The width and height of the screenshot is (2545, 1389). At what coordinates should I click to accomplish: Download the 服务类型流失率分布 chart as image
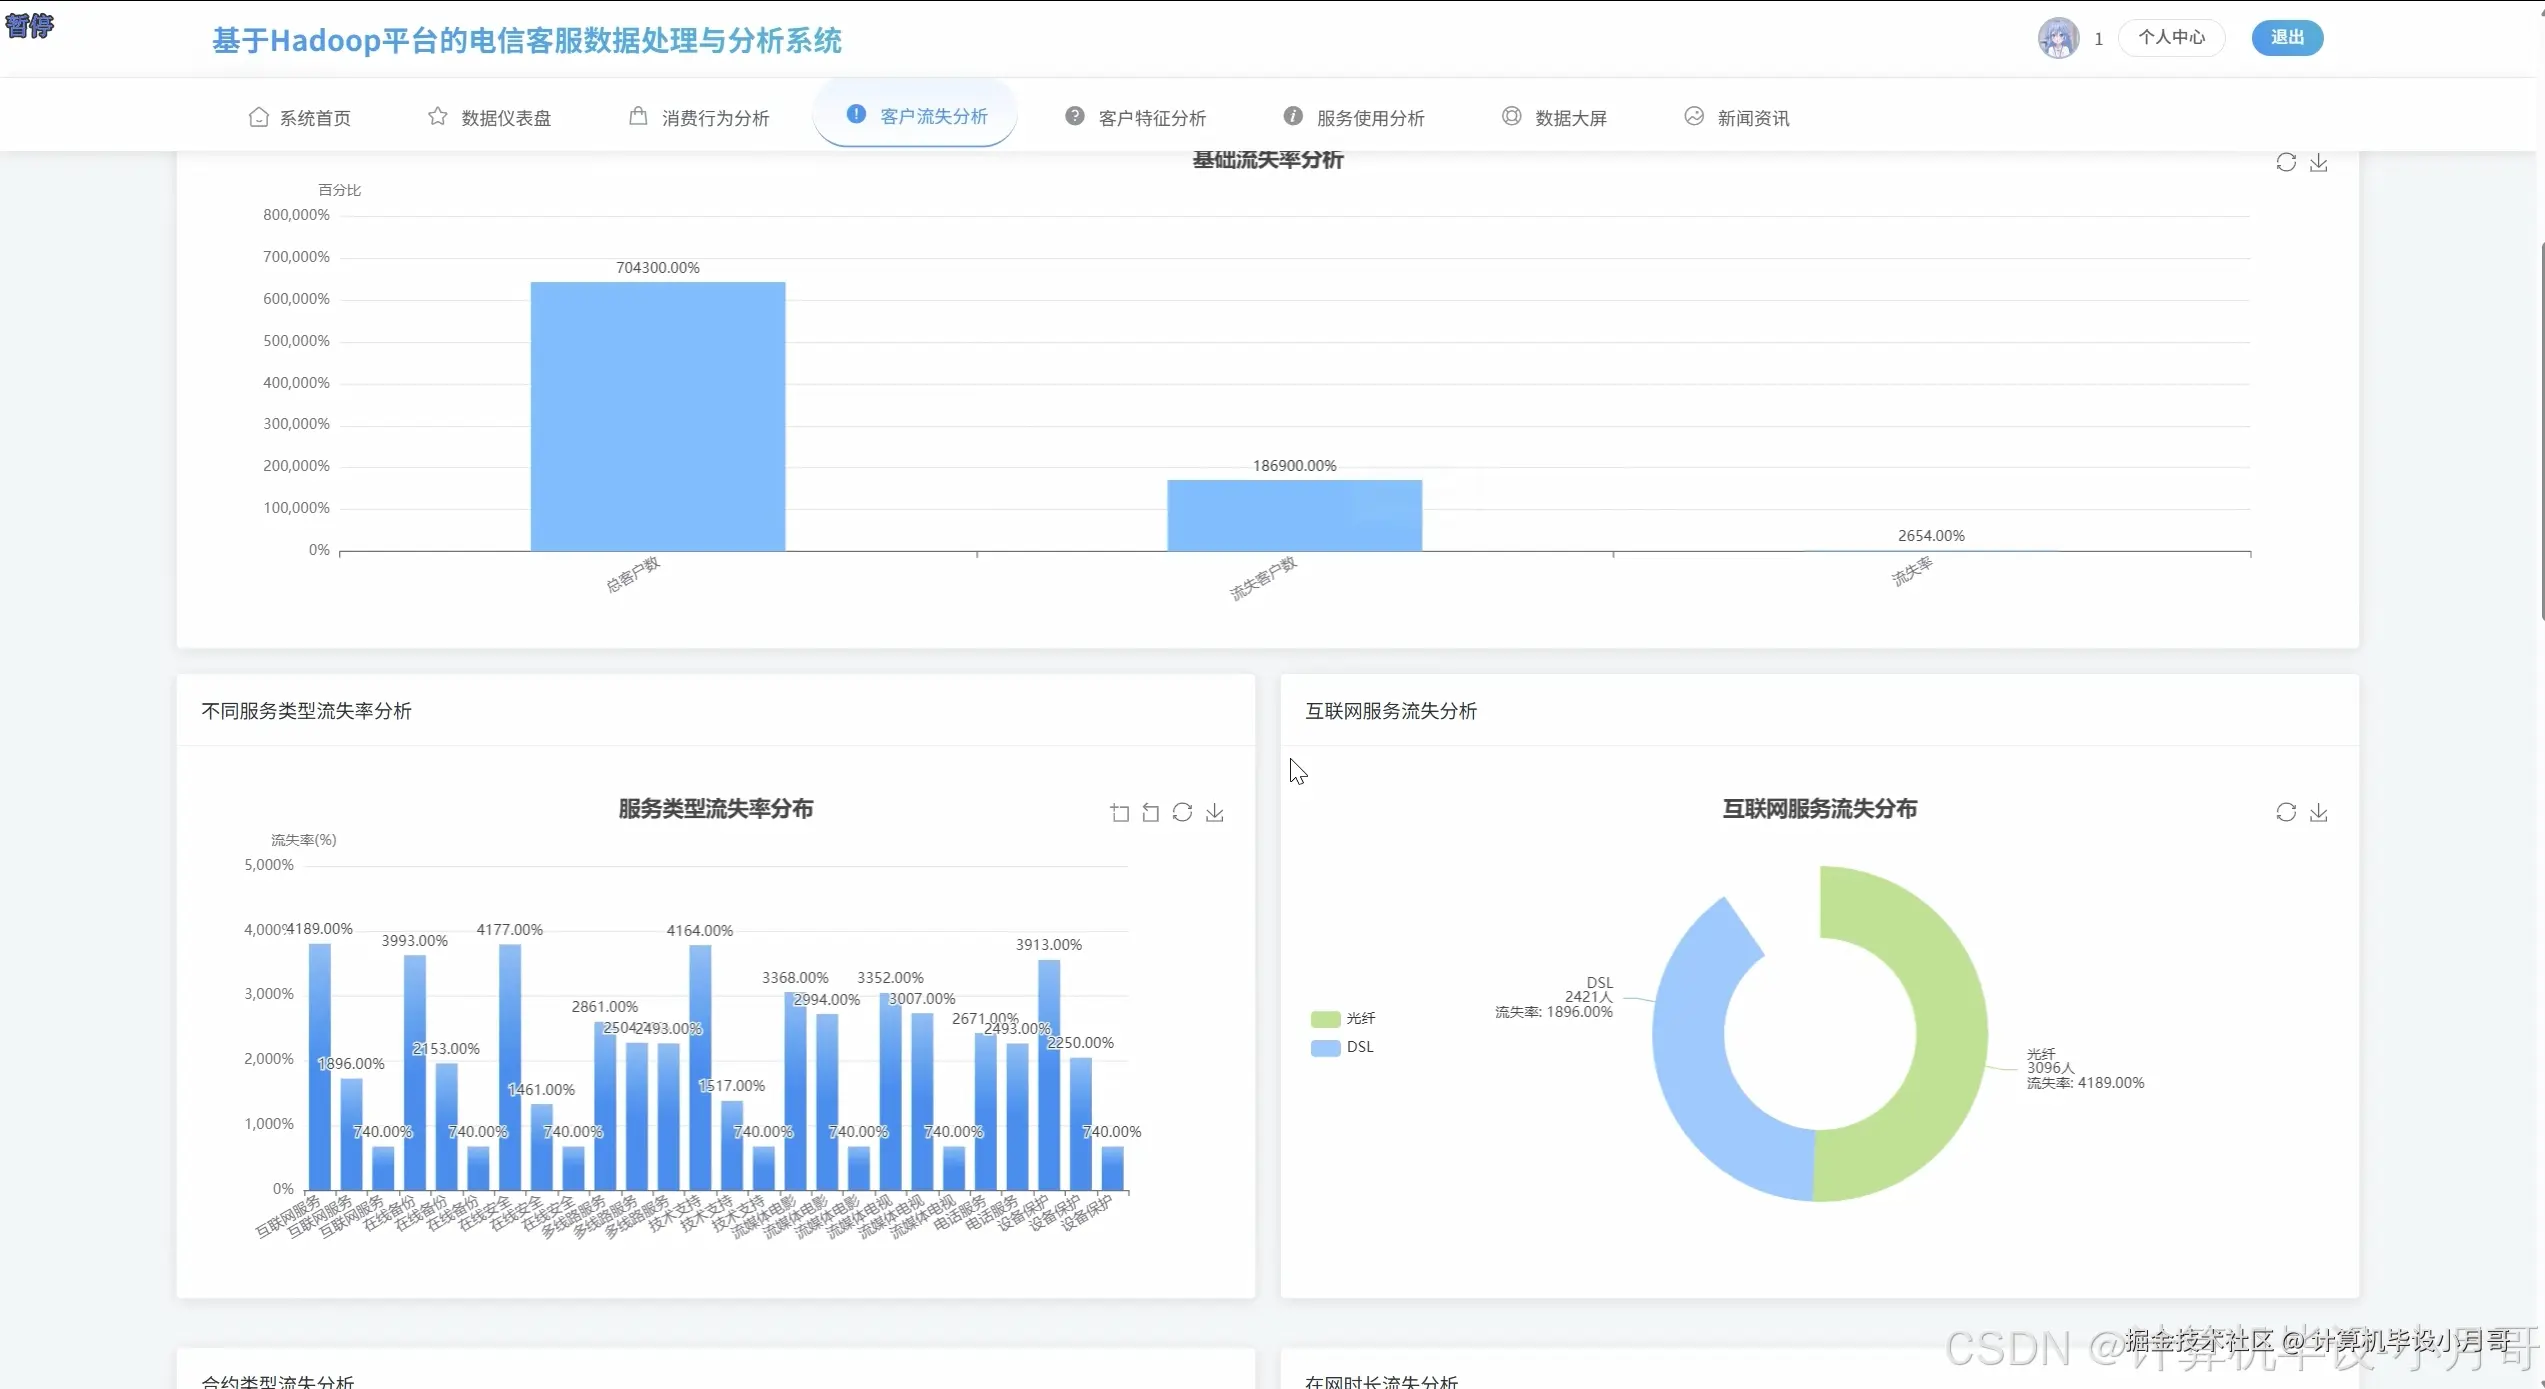click(1215, 812)
